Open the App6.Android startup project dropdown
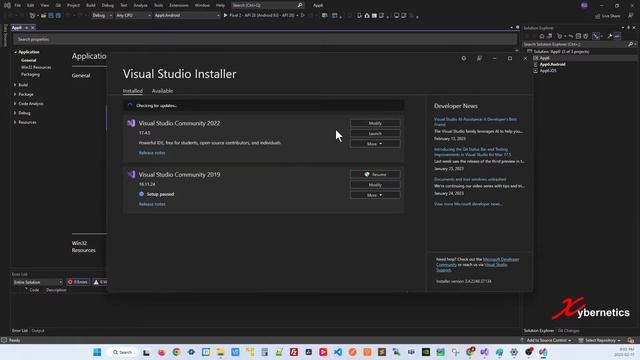This screenshot has width=640, height=360. (x=187, y=16)
